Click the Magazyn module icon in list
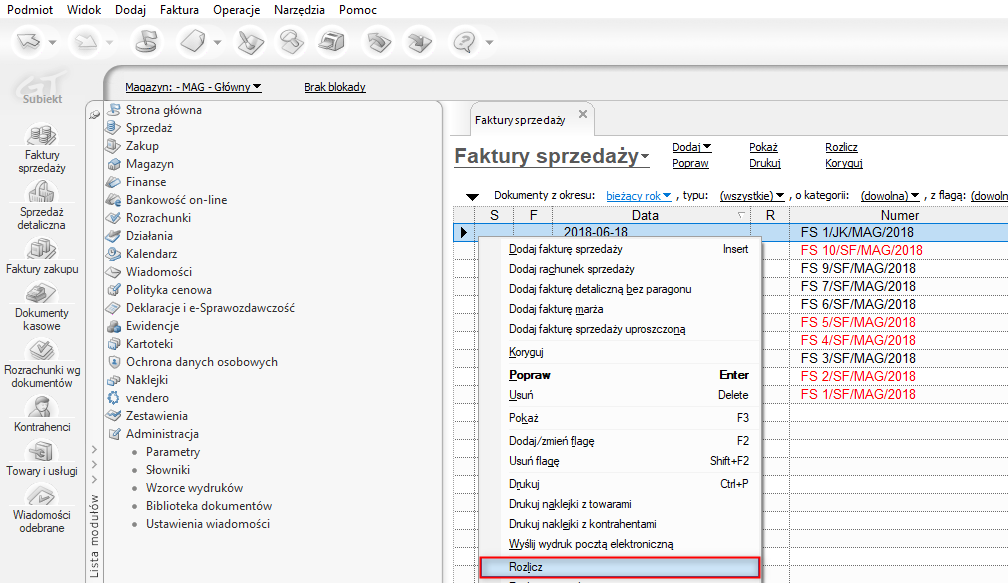The height and width of the screenshot is (583, 1008). click(114, 164)
